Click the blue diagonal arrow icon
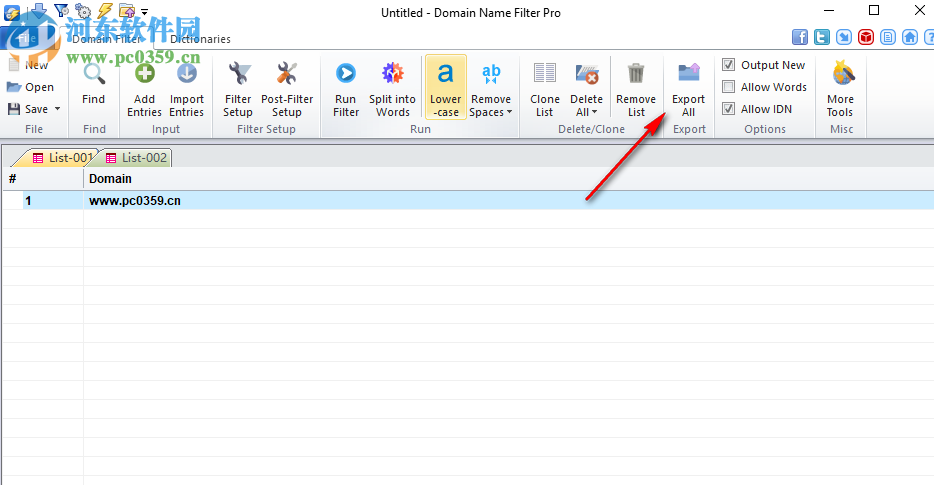This screenshot has width=934, height=485. [x=843, y=37]
